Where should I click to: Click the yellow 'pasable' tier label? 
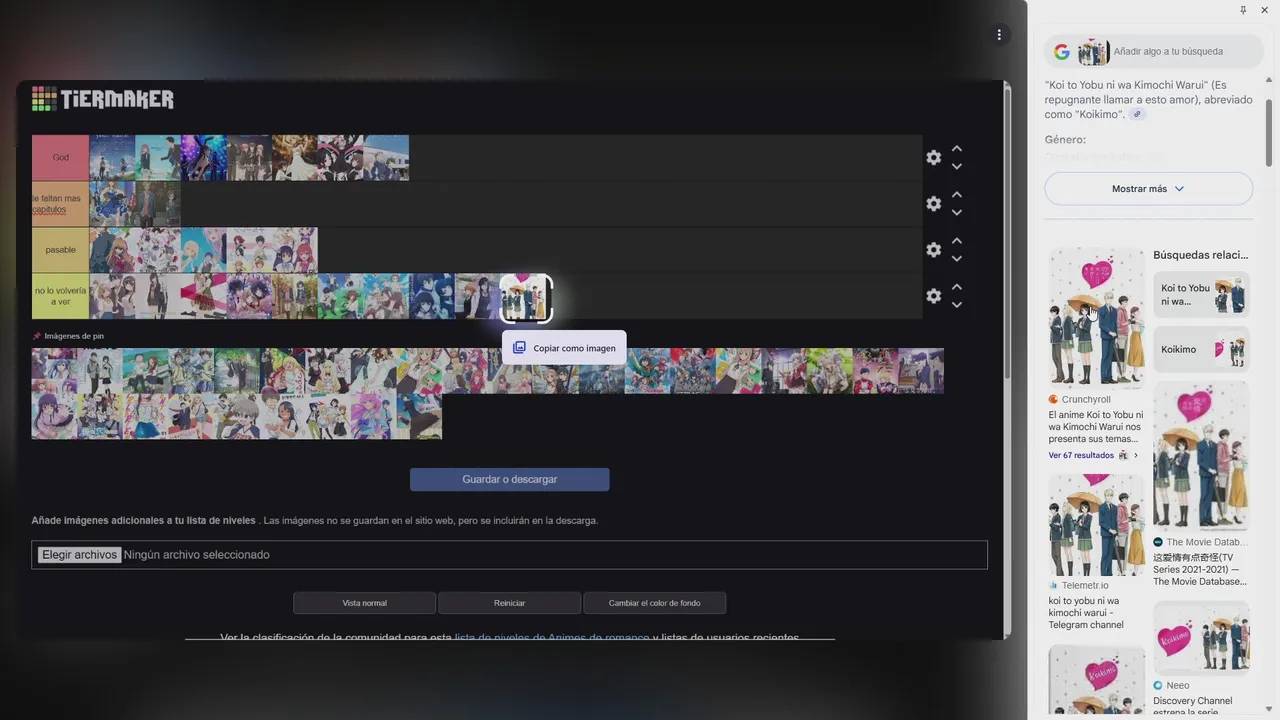tap(60, 250)
